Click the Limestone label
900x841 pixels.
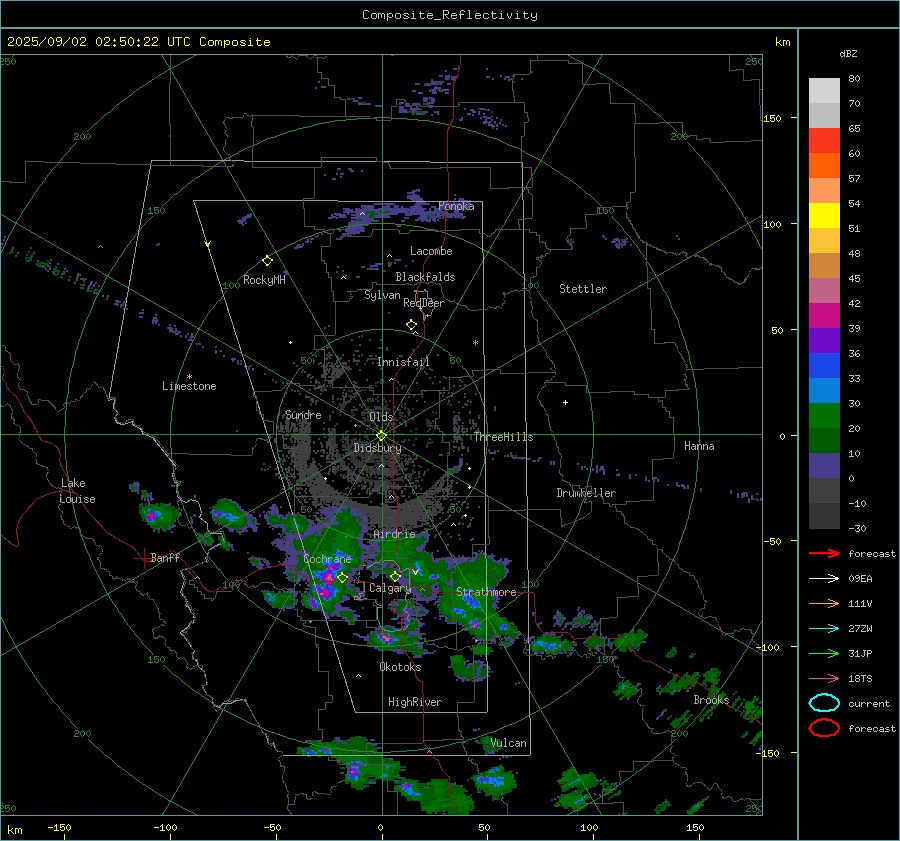pyautogui.click(x=189, y=386)
